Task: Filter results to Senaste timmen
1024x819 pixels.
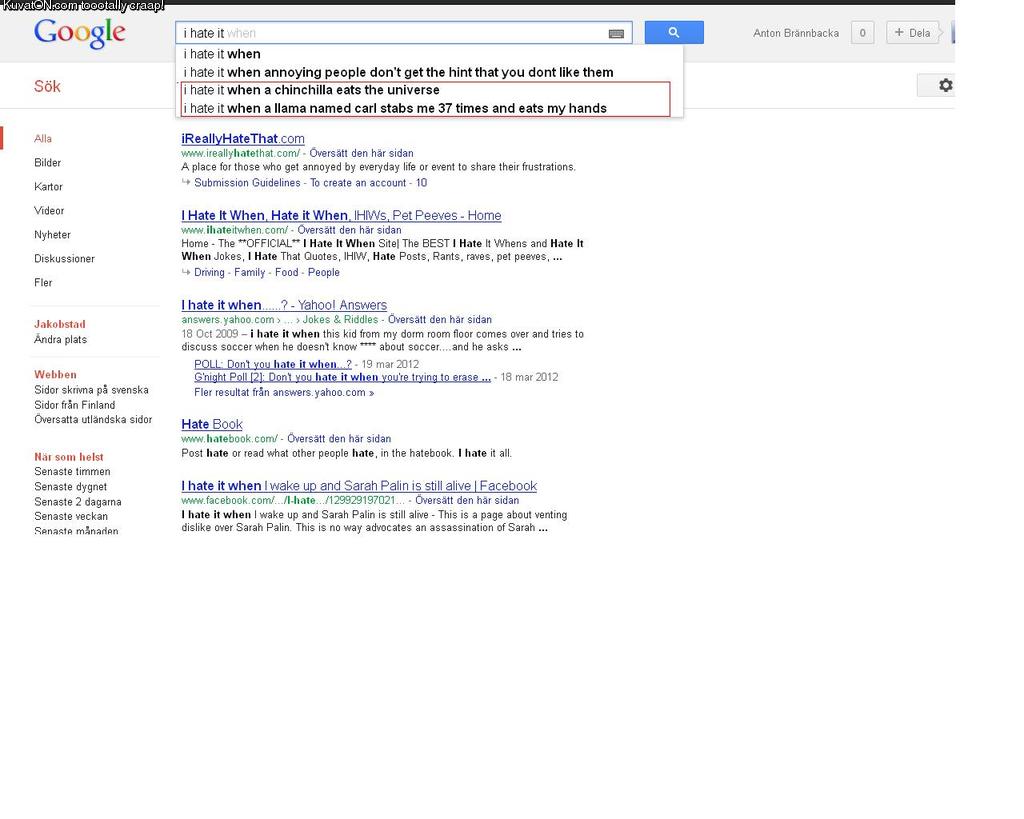Action: tap(72, 472)
